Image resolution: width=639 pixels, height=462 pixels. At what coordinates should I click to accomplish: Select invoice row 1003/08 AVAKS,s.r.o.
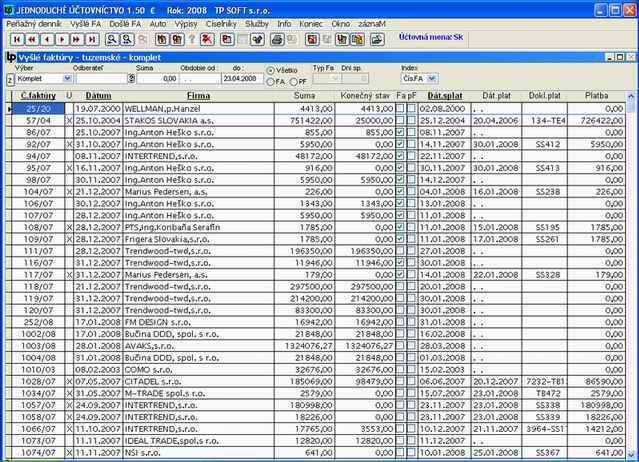pyautogui.click(x=318, y=346)
